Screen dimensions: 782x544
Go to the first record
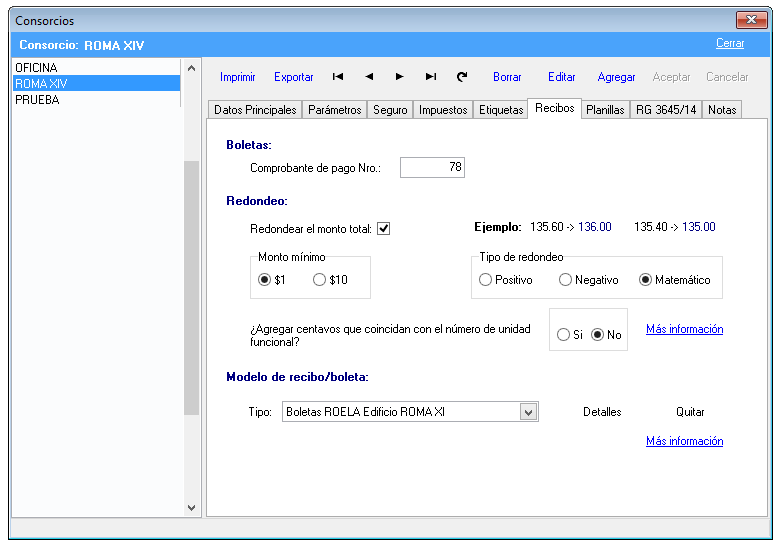pos(338,77)
